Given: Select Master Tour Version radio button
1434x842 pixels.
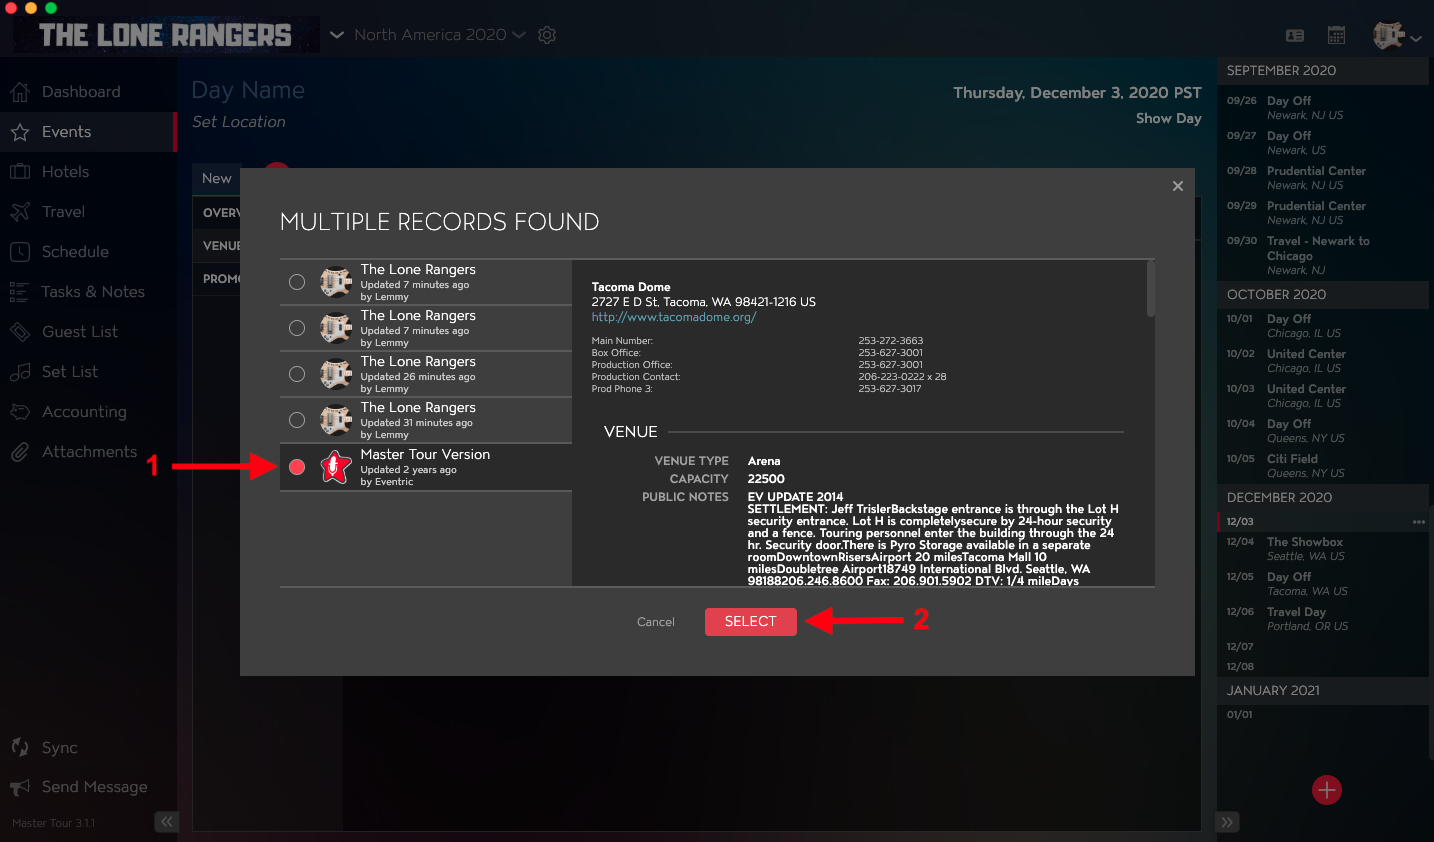Looking at the screenshot, I should pyautogui.click(x=297, y=467).
